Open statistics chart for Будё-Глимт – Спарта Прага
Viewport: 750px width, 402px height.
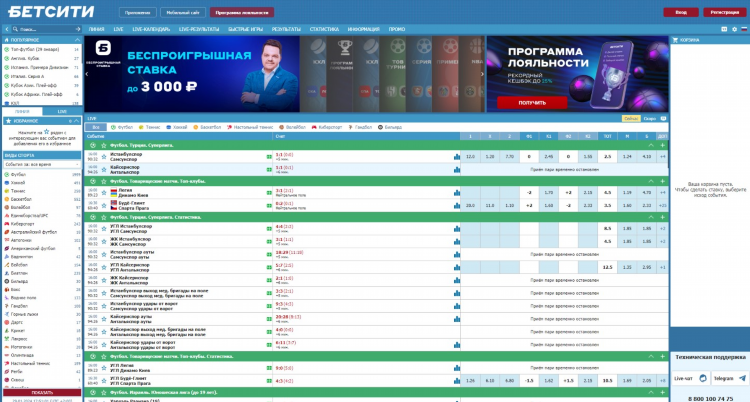point(457,206)
